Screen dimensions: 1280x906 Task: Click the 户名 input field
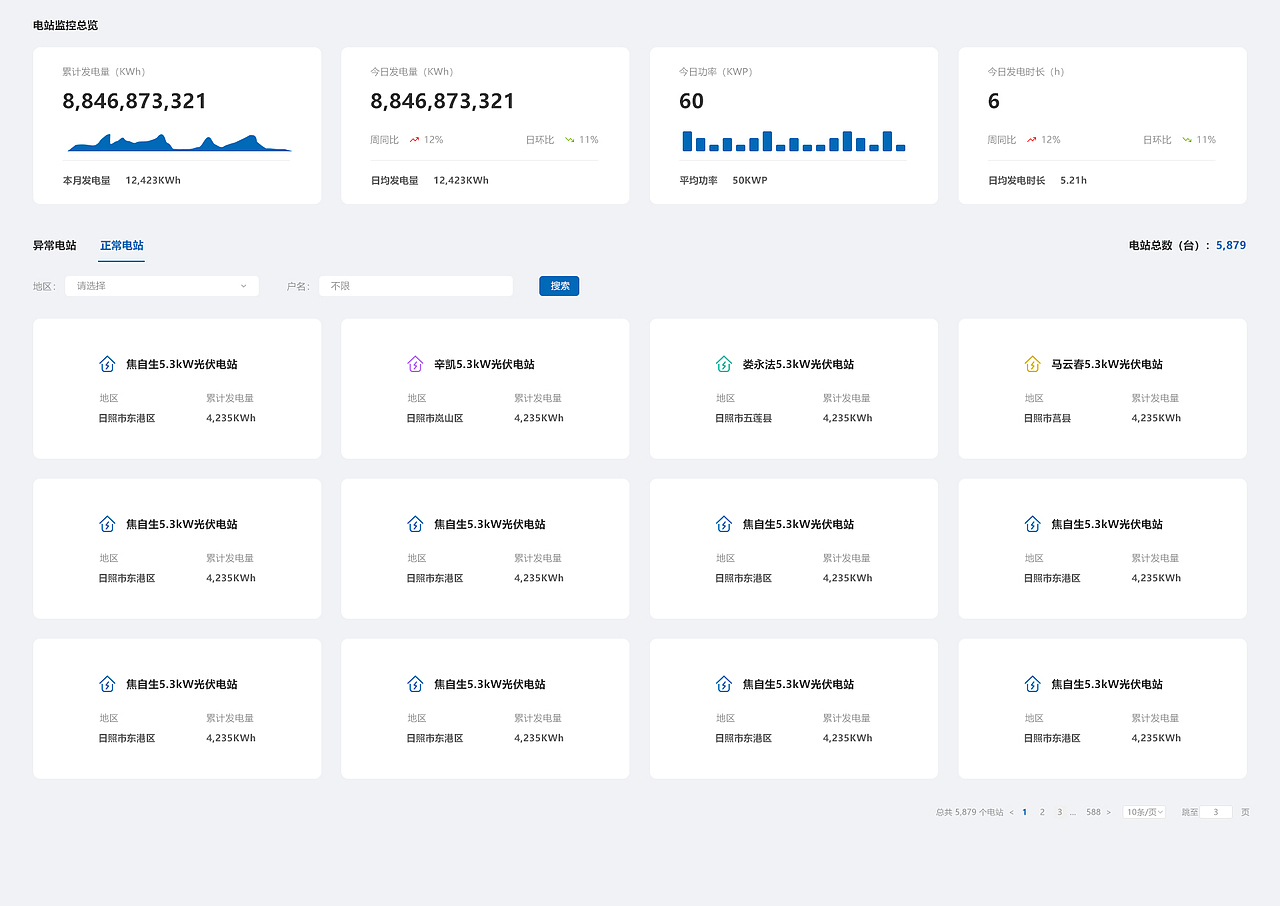tap(416, 286)
